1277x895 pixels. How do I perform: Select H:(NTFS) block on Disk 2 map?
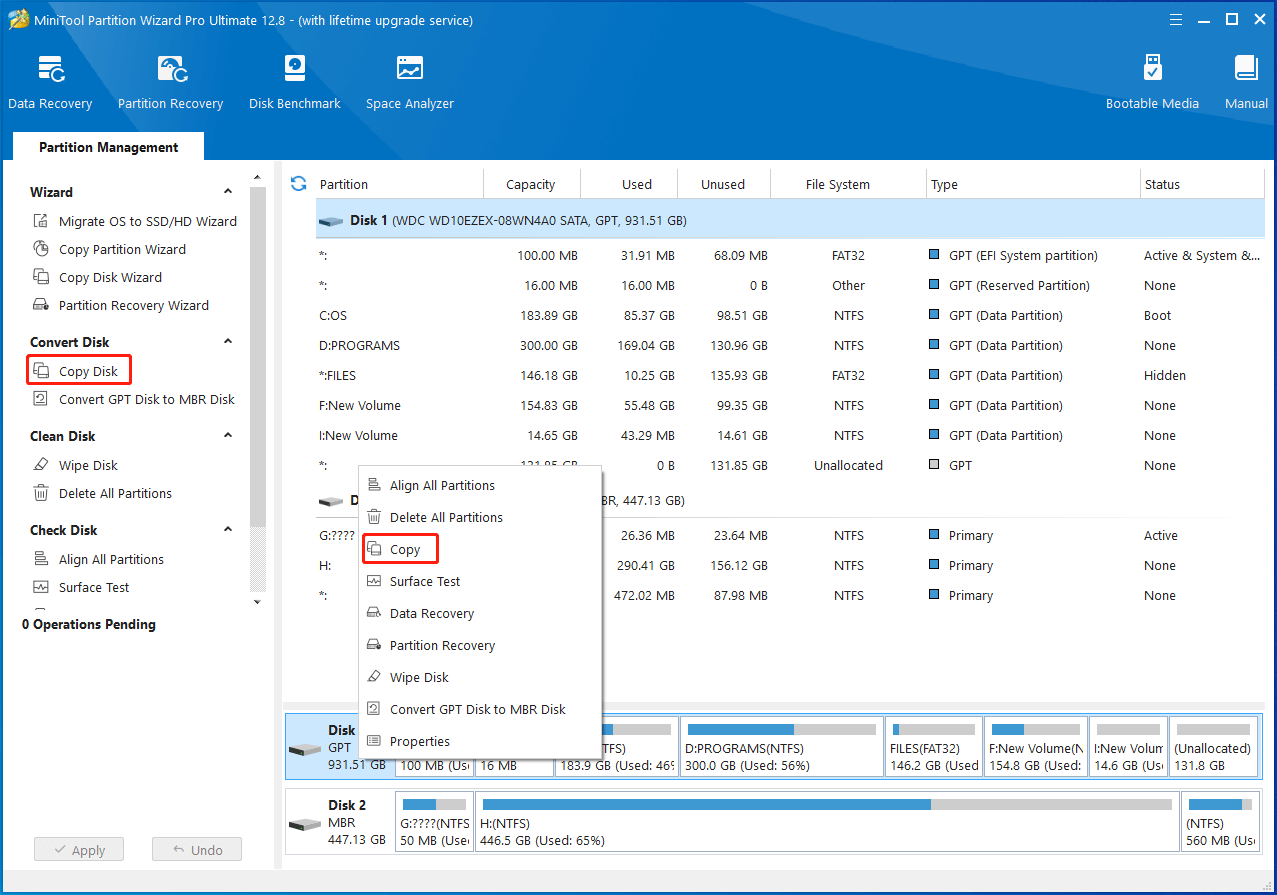tap(827, 821)
